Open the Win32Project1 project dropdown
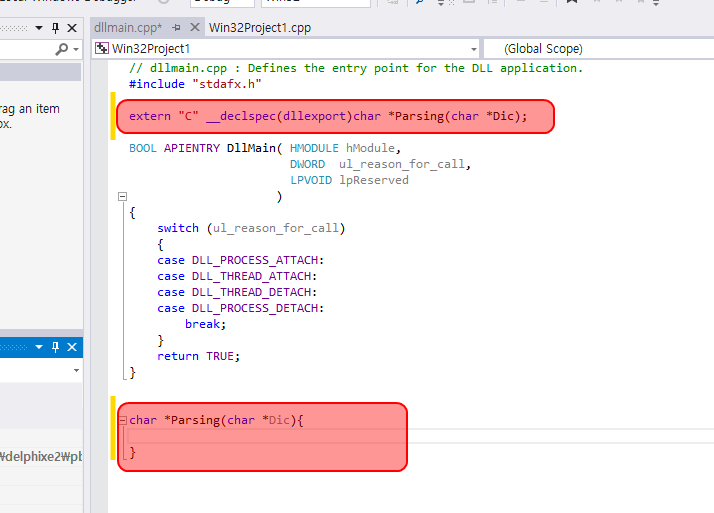The image size is (714, 513). point(474,48)
